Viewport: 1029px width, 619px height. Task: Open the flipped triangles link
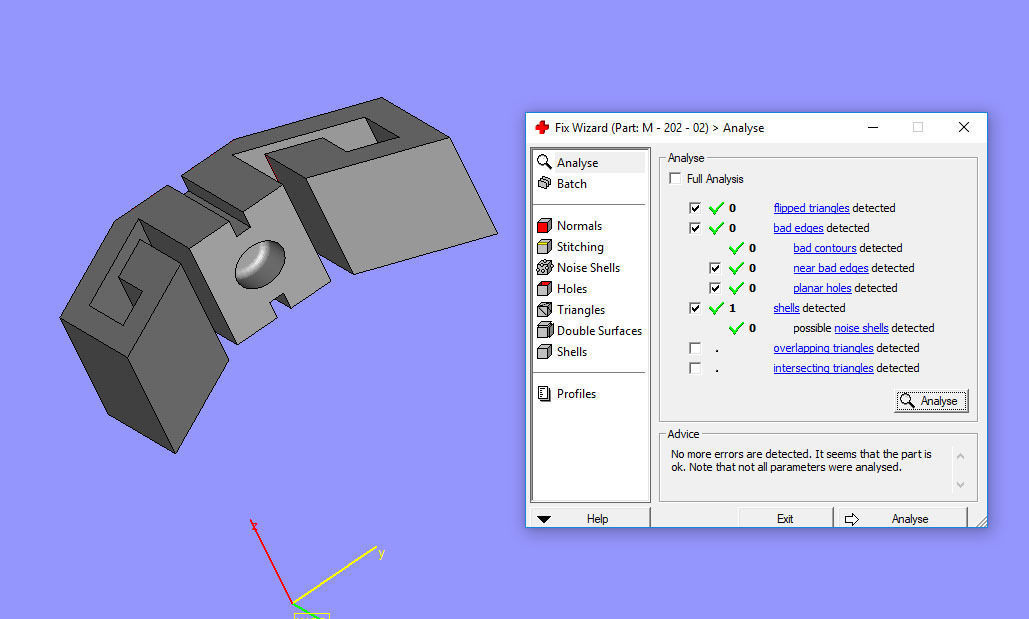tap(811, 208)
